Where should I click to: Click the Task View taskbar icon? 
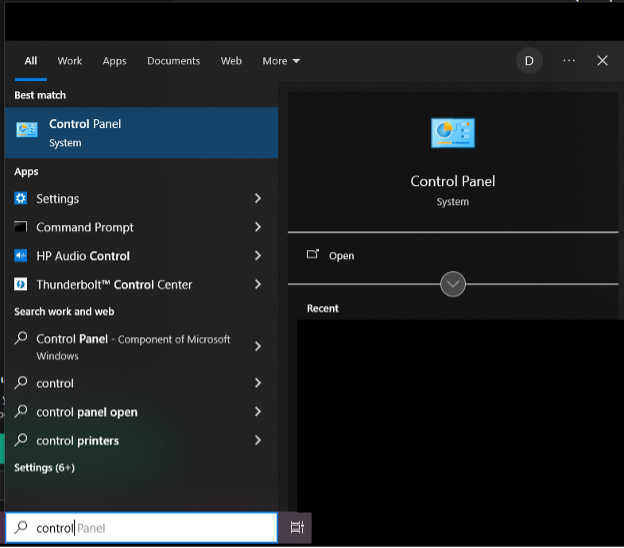[x=297, y=527]
